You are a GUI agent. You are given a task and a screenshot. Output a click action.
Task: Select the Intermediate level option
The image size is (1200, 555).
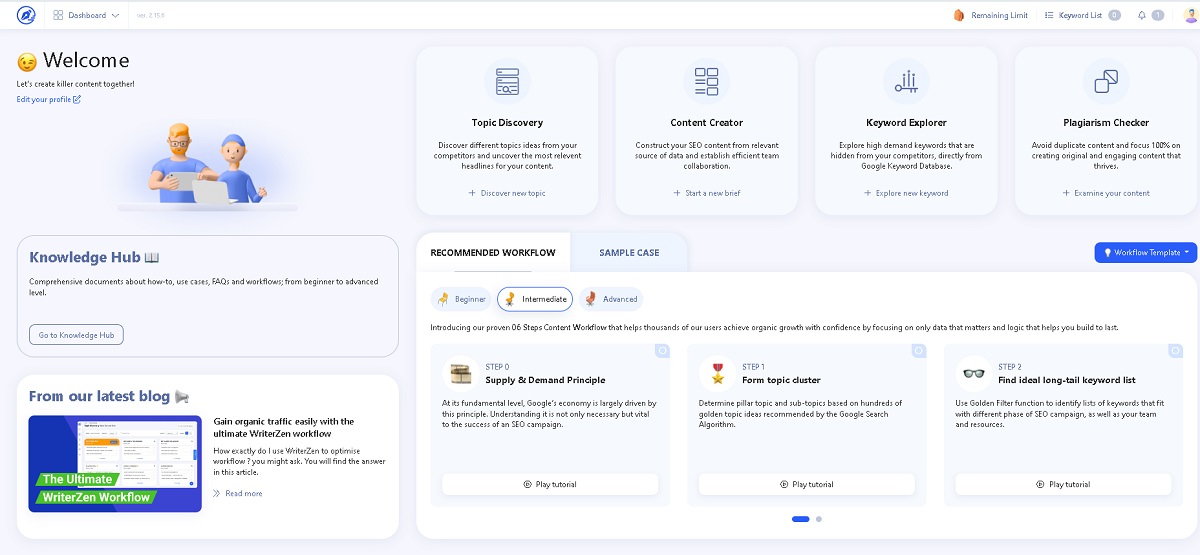pos(536,299)
